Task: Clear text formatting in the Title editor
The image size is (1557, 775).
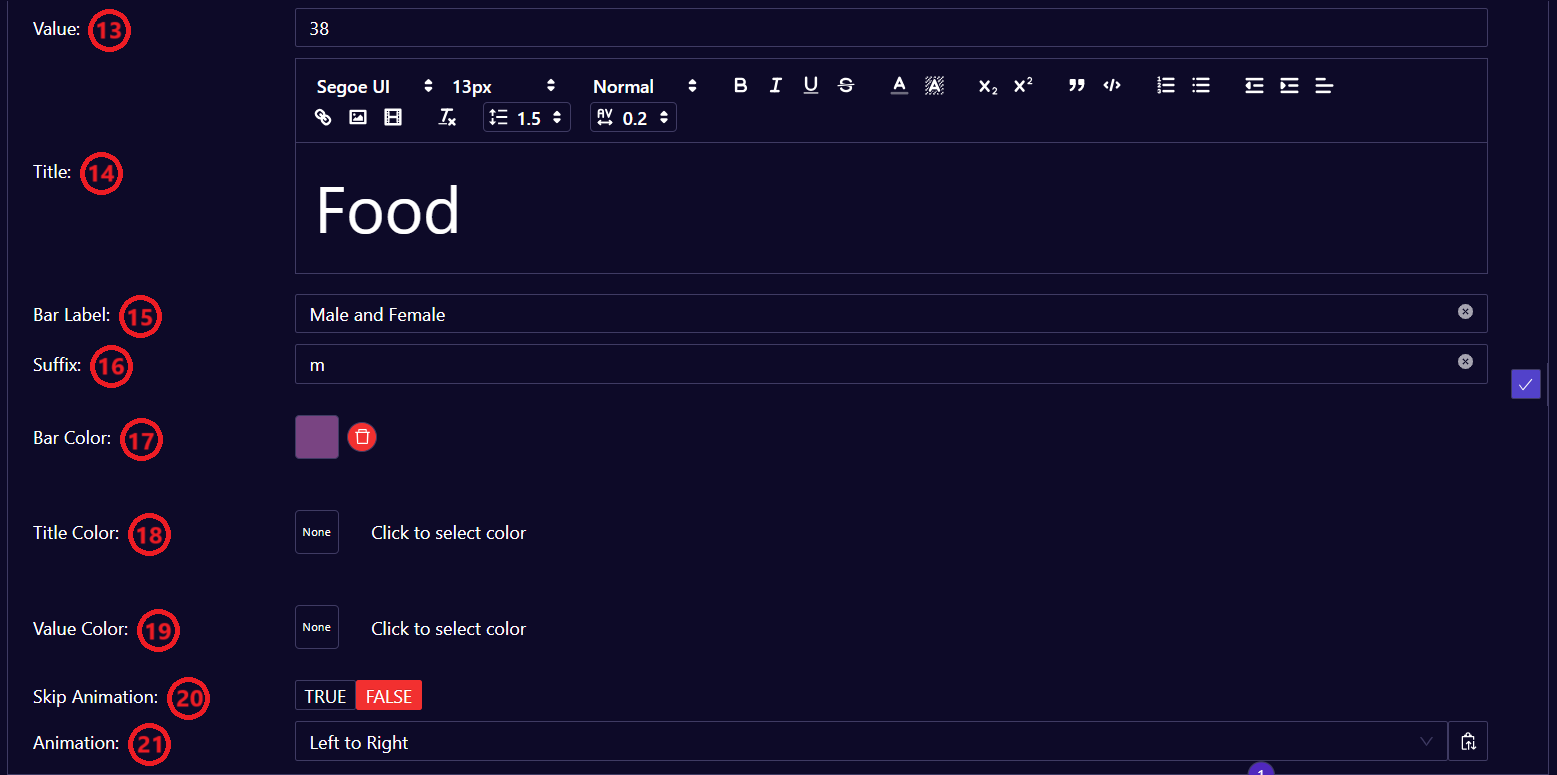Action: (446, 117)
